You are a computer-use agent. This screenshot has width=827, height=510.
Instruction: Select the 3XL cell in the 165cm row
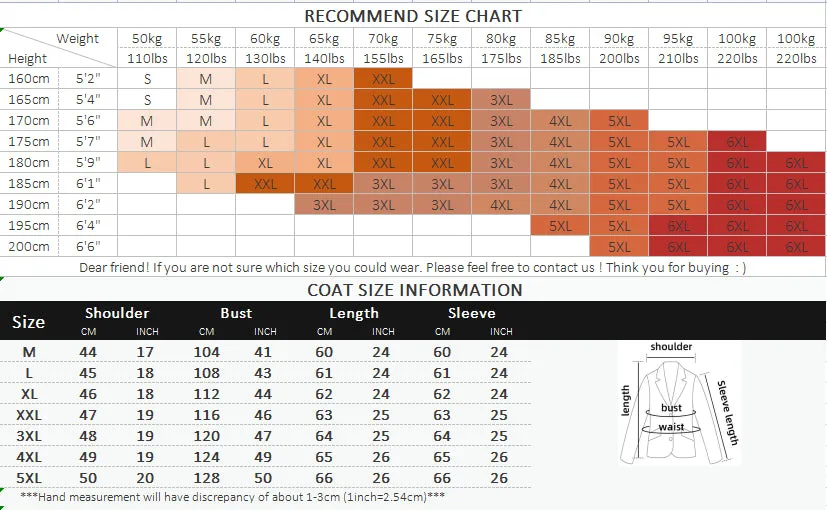click(501, 100)
